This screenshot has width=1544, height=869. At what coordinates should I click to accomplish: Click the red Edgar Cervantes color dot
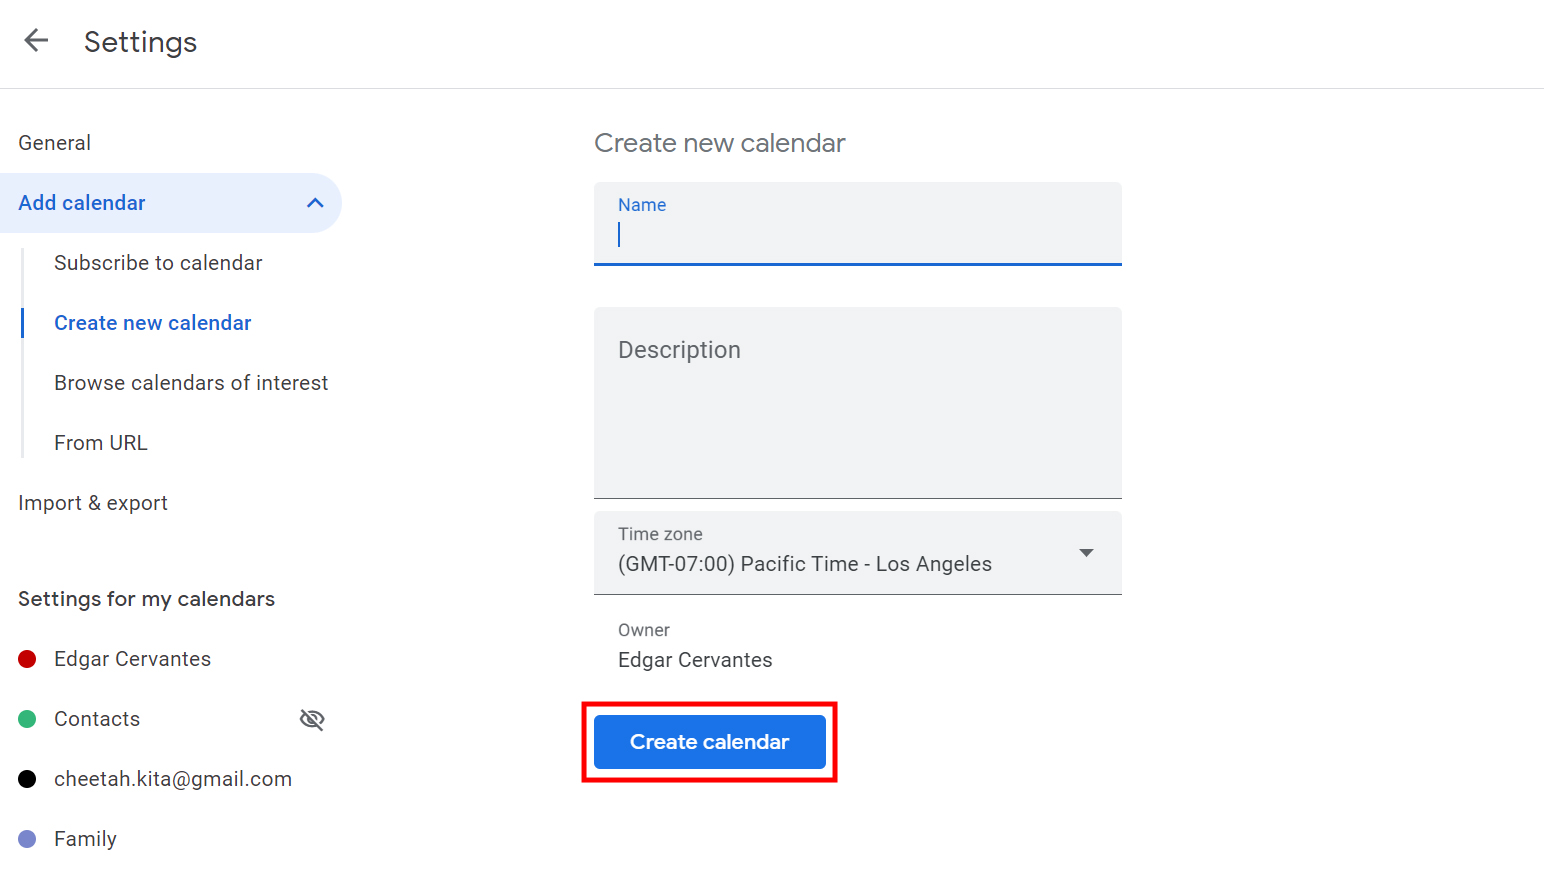pyautogui.click(x=27, y=659)
